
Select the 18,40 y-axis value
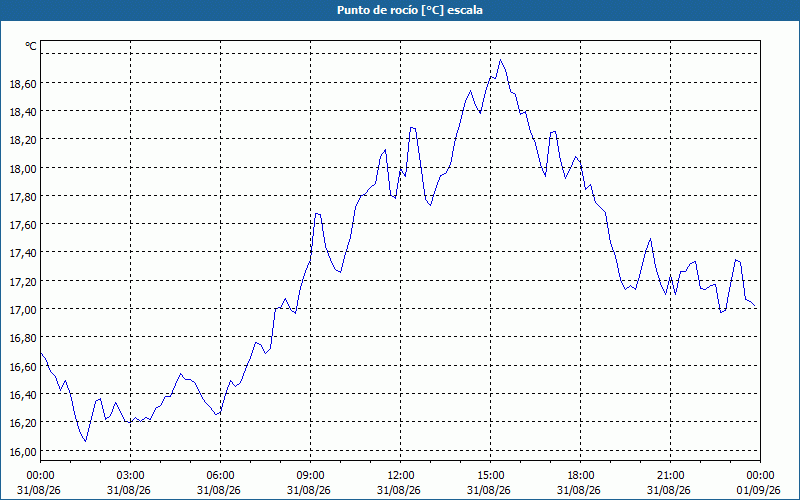pyautogui.click(x=23, y=112)
